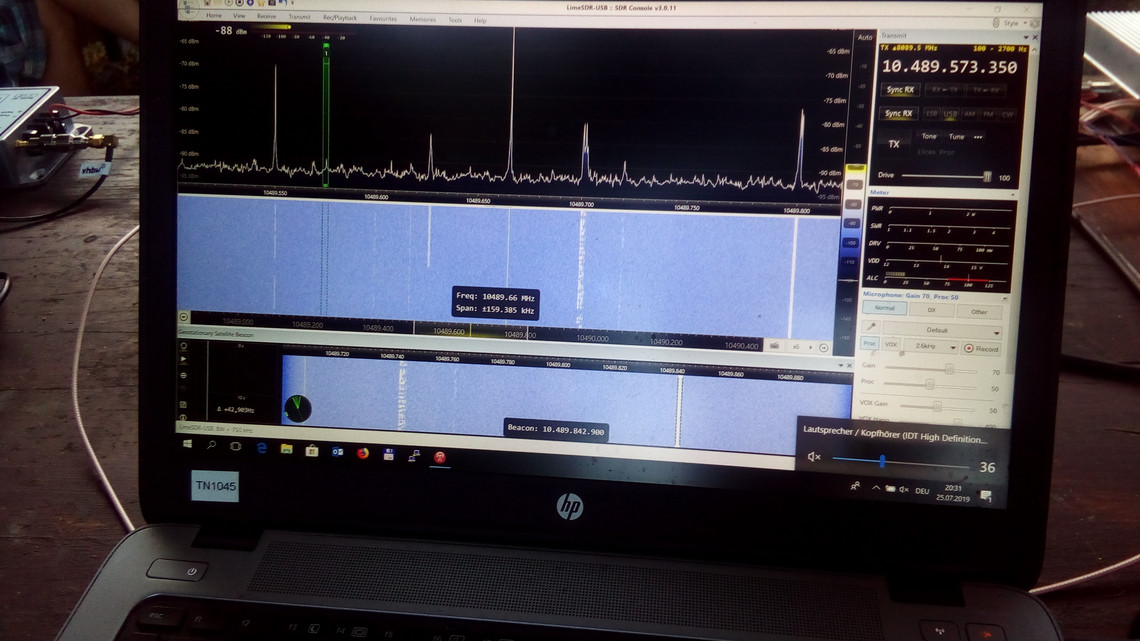Select AM transmit mode
The height and width of the screenshot is (641, 1140).
point(969,114)
